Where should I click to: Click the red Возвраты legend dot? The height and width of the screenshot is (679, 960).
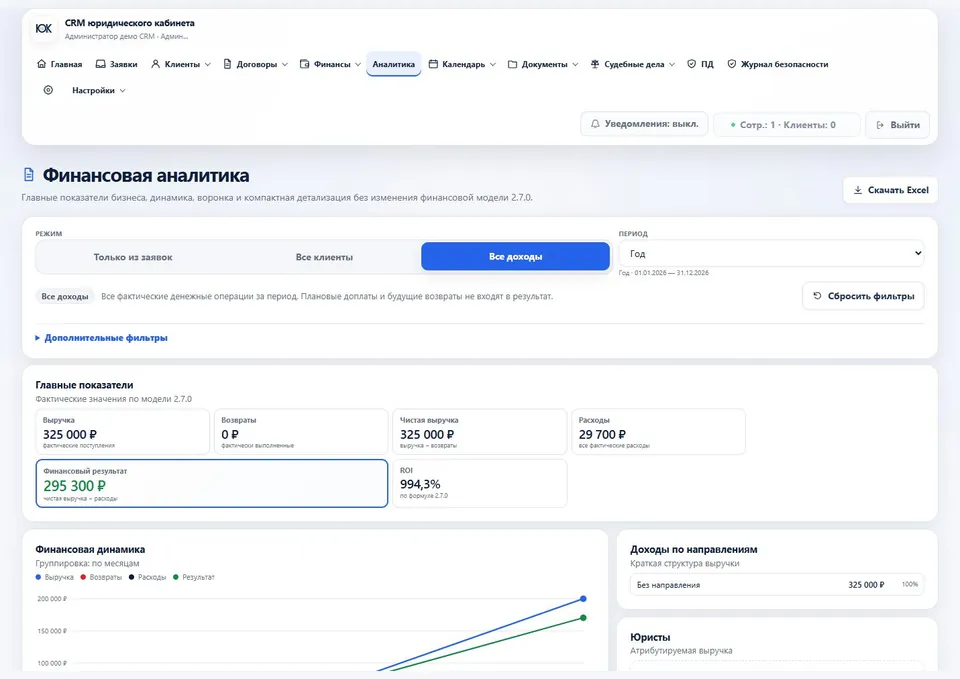tap(83, 577)
